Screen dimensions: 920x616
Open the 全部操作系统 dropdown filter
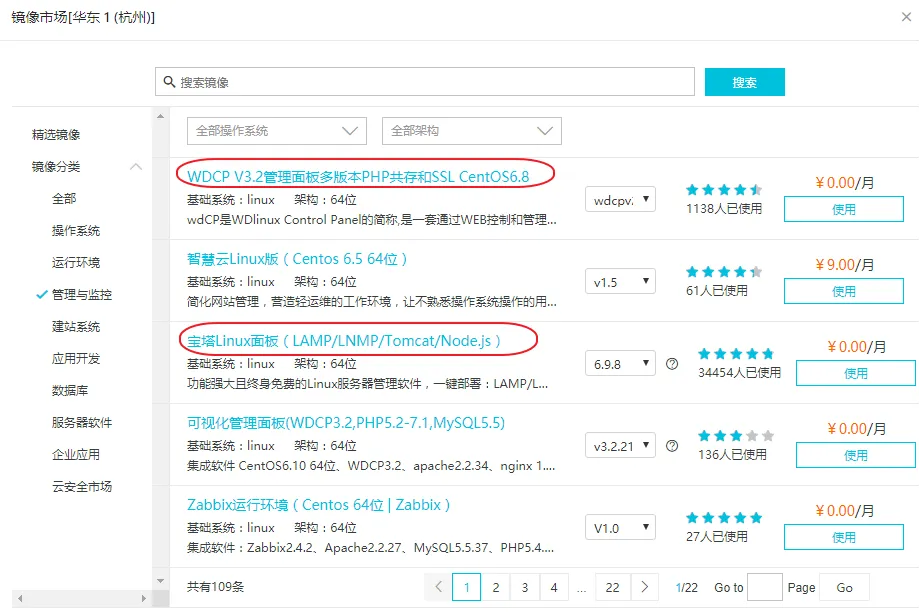coord(277,131)
